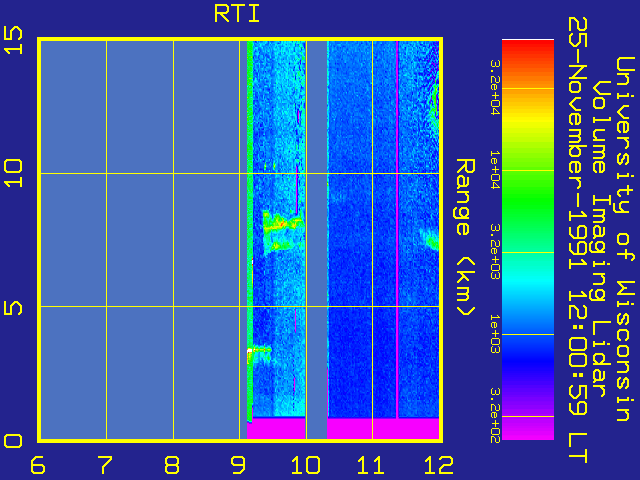Click the 25-November-1991 12:00:59 LT timestamp
The width and height of the screenshot is (640, 480).
coord(578,240)
